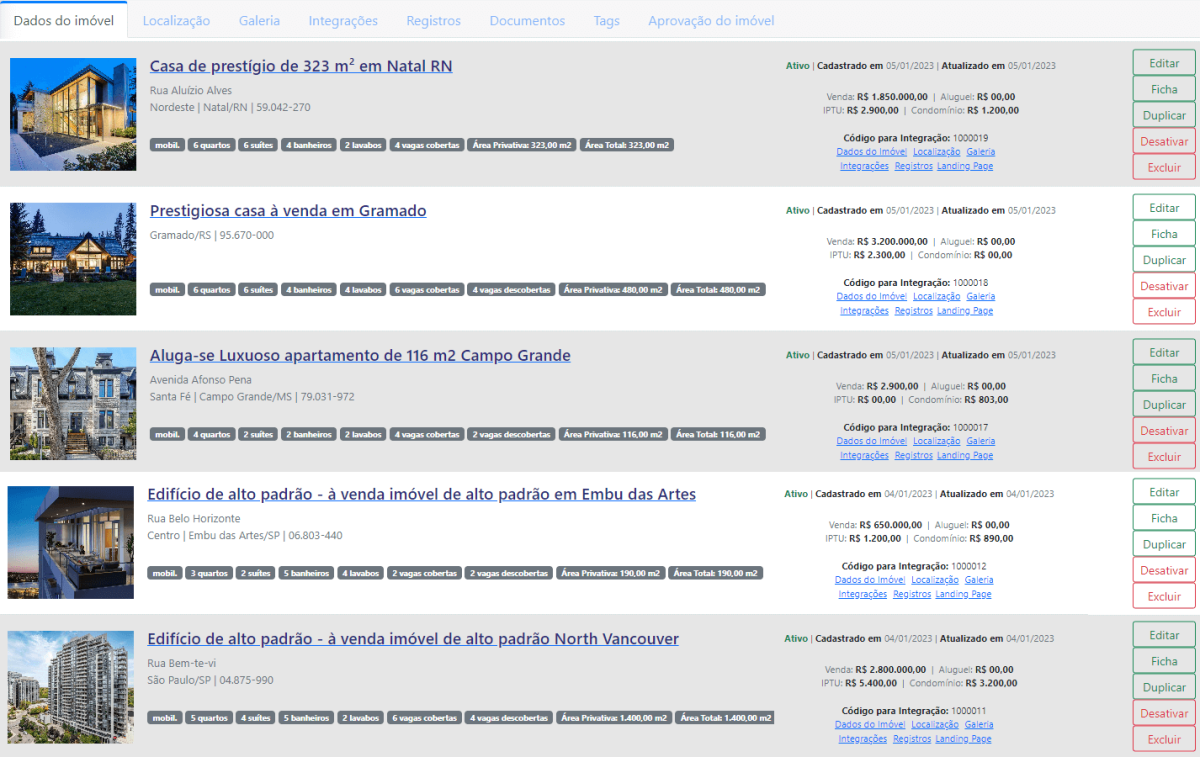Duplicate the Campo Grande listing
The height and width of the screenshot is (757, 1200).
(1164, 405)
